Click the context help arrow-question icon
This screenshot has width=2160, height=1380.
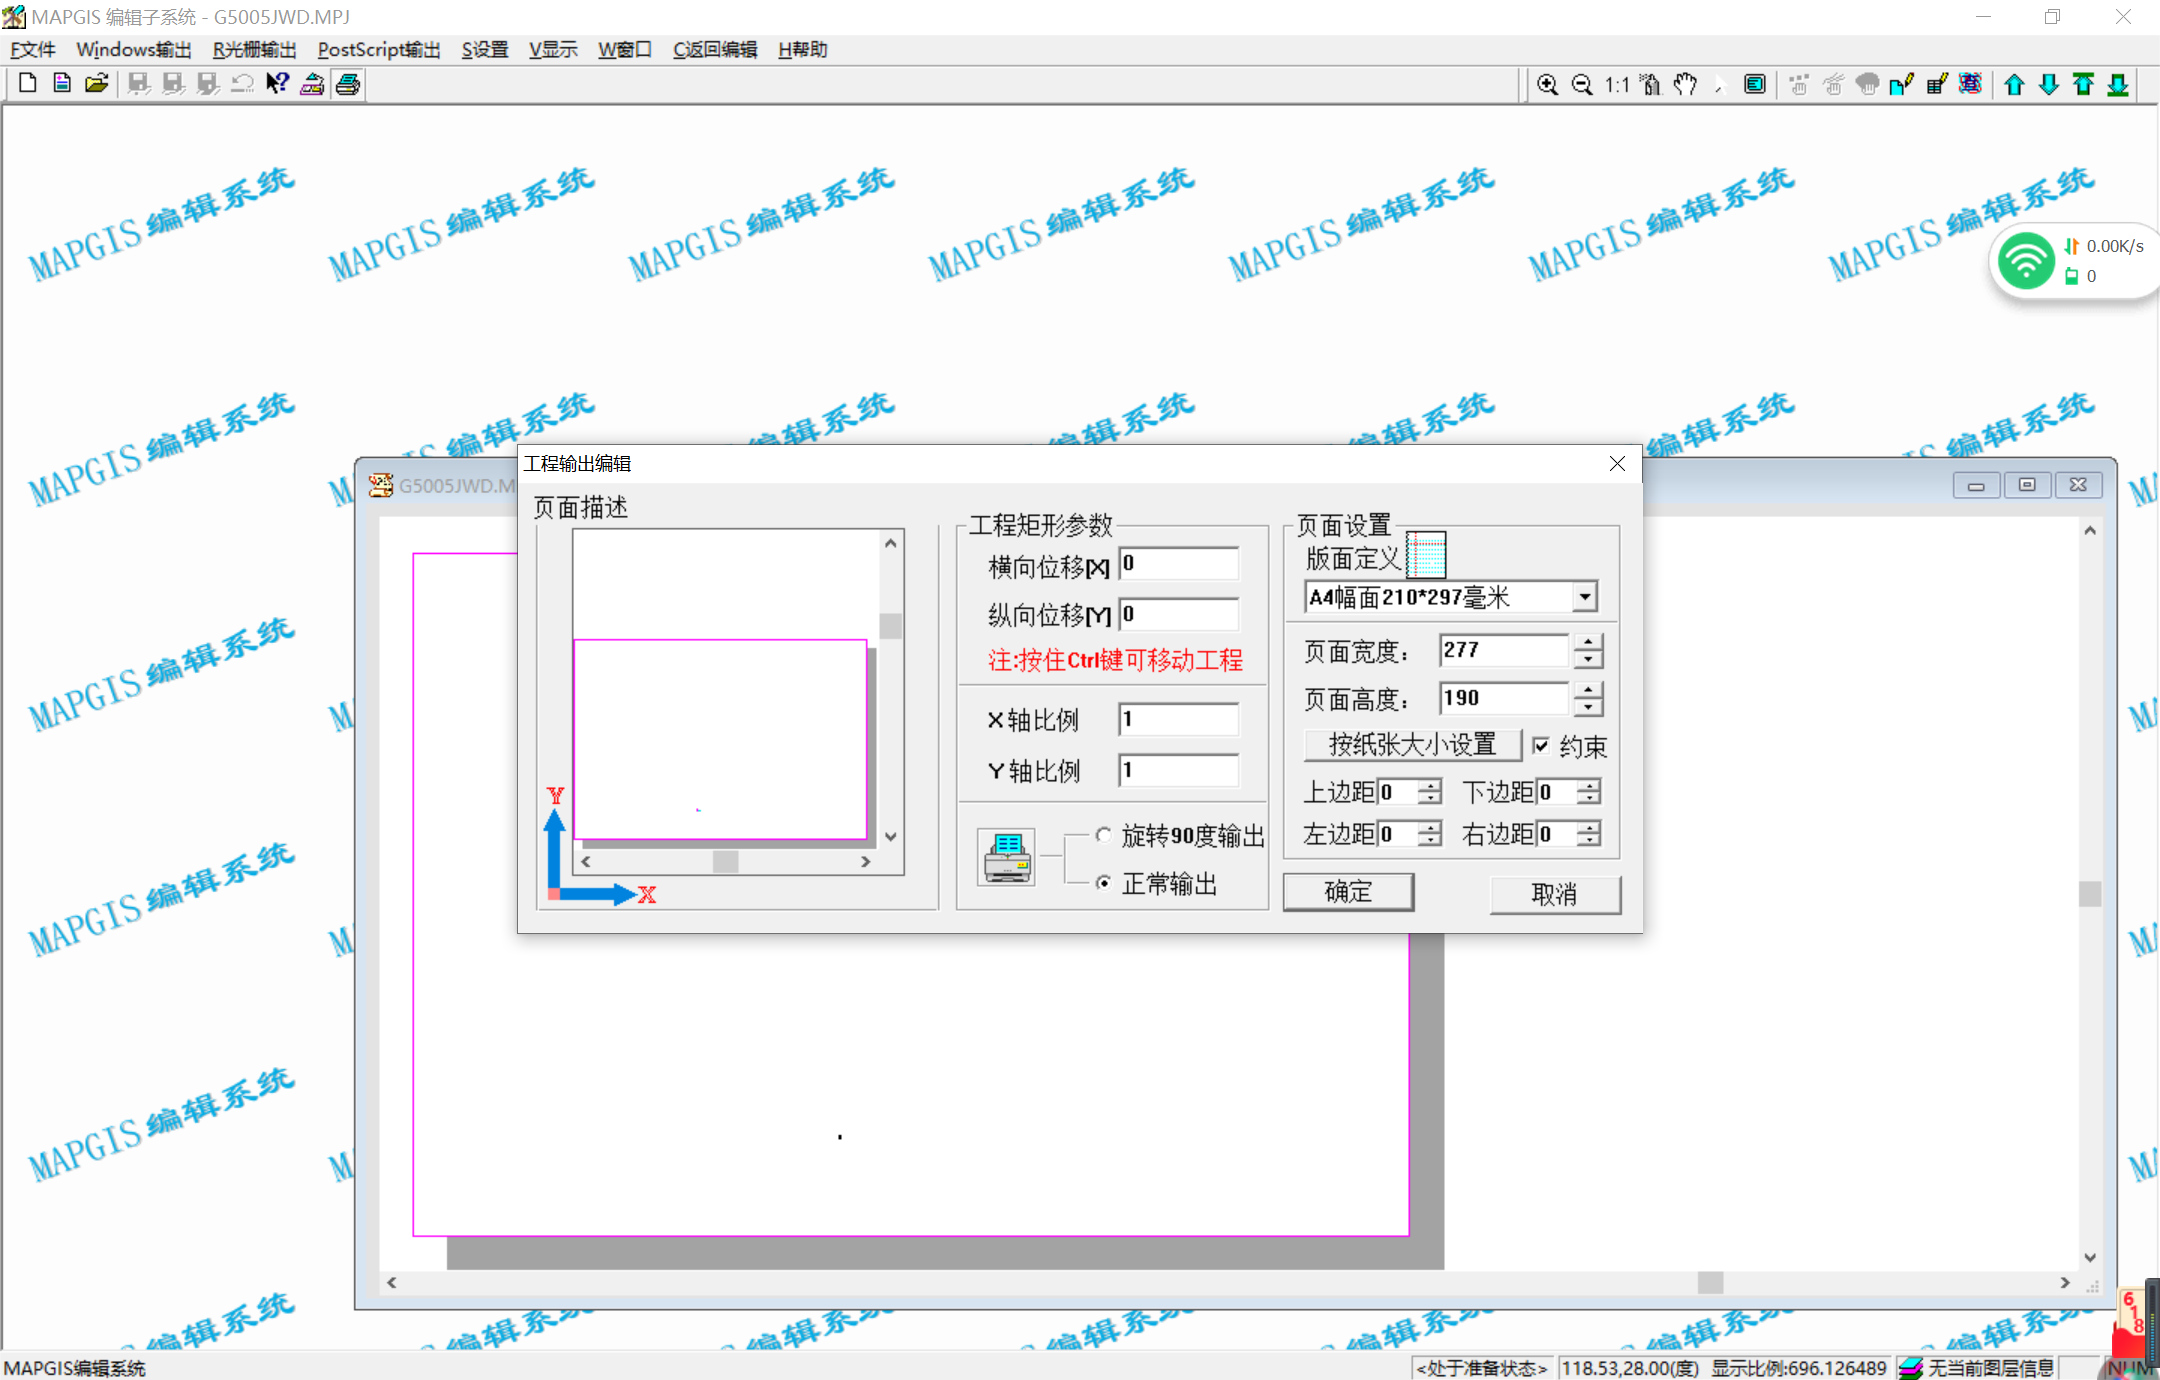point(277,85)
